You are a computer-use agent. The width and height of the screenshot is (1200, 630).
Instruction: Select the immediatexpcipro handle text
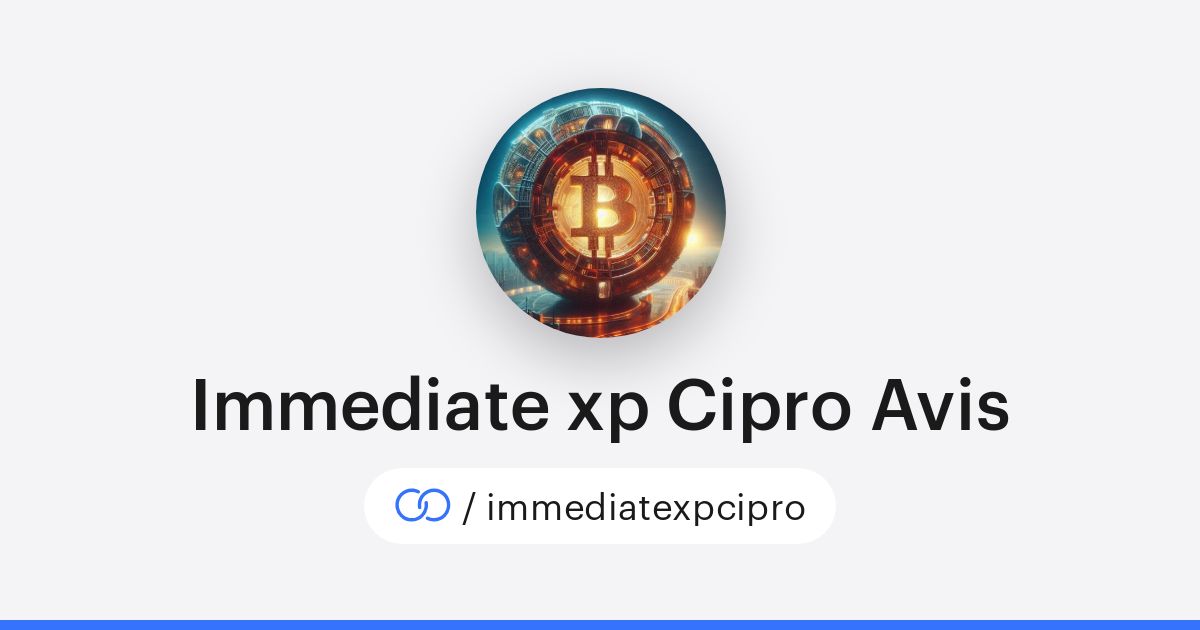point(646,507)
